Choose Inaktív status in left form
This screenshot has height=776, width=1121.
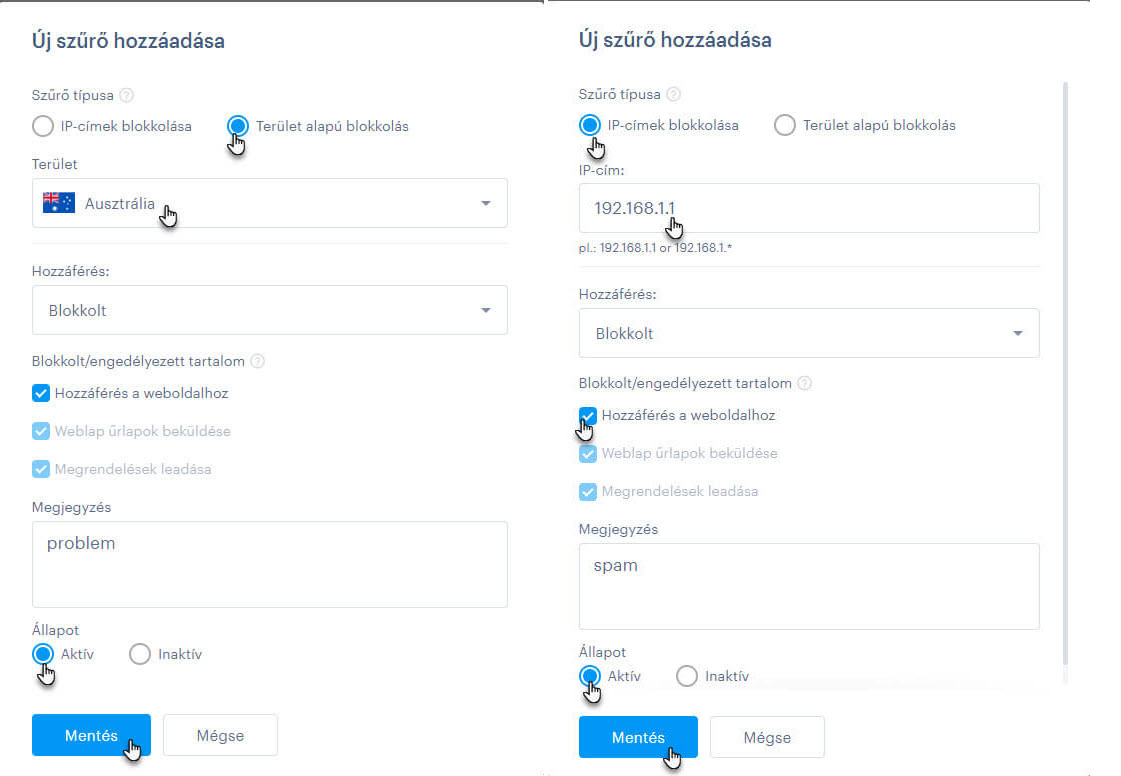pos(140,654)
